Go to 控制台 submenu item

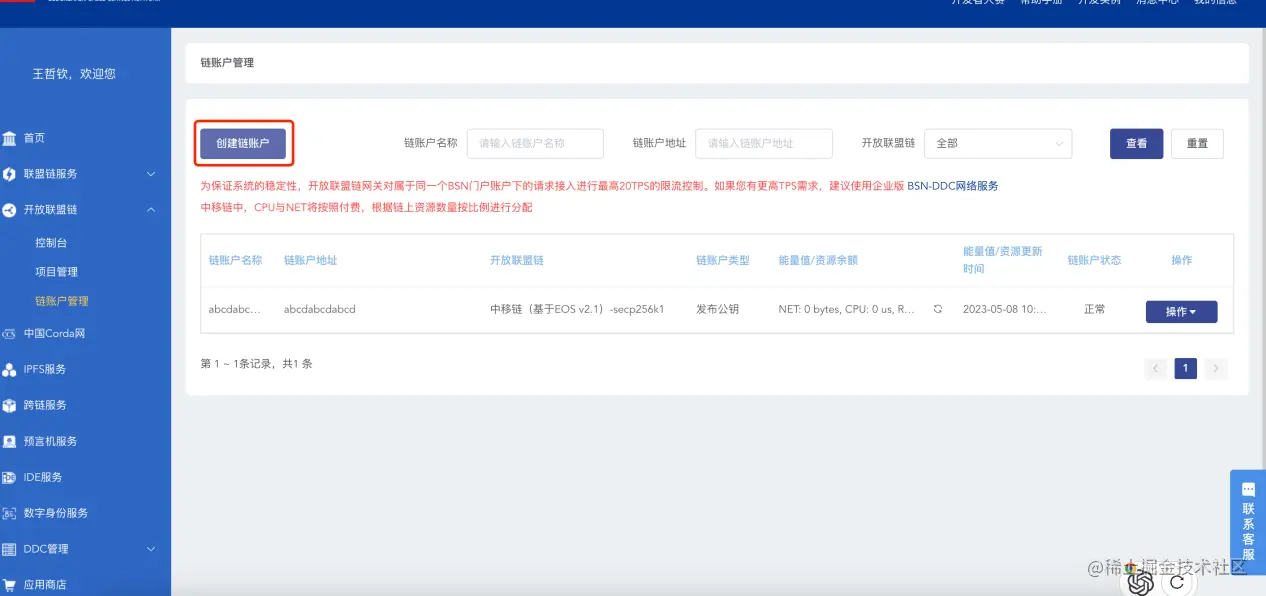51,243
